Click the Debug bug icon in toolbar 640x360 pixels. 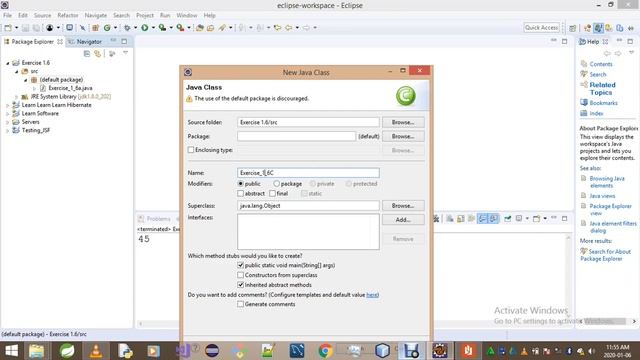coord(127,28)
